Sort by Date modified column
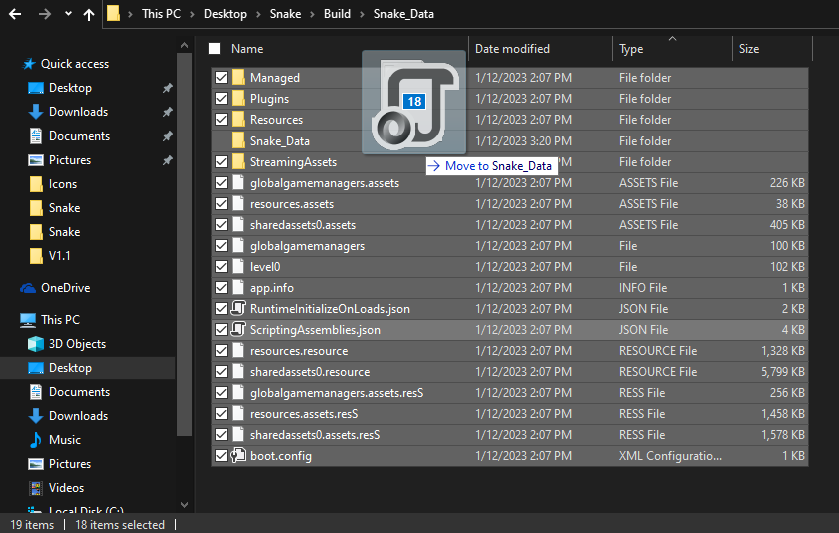The width and height of the screenshot is (839, 533). [512, 49]
